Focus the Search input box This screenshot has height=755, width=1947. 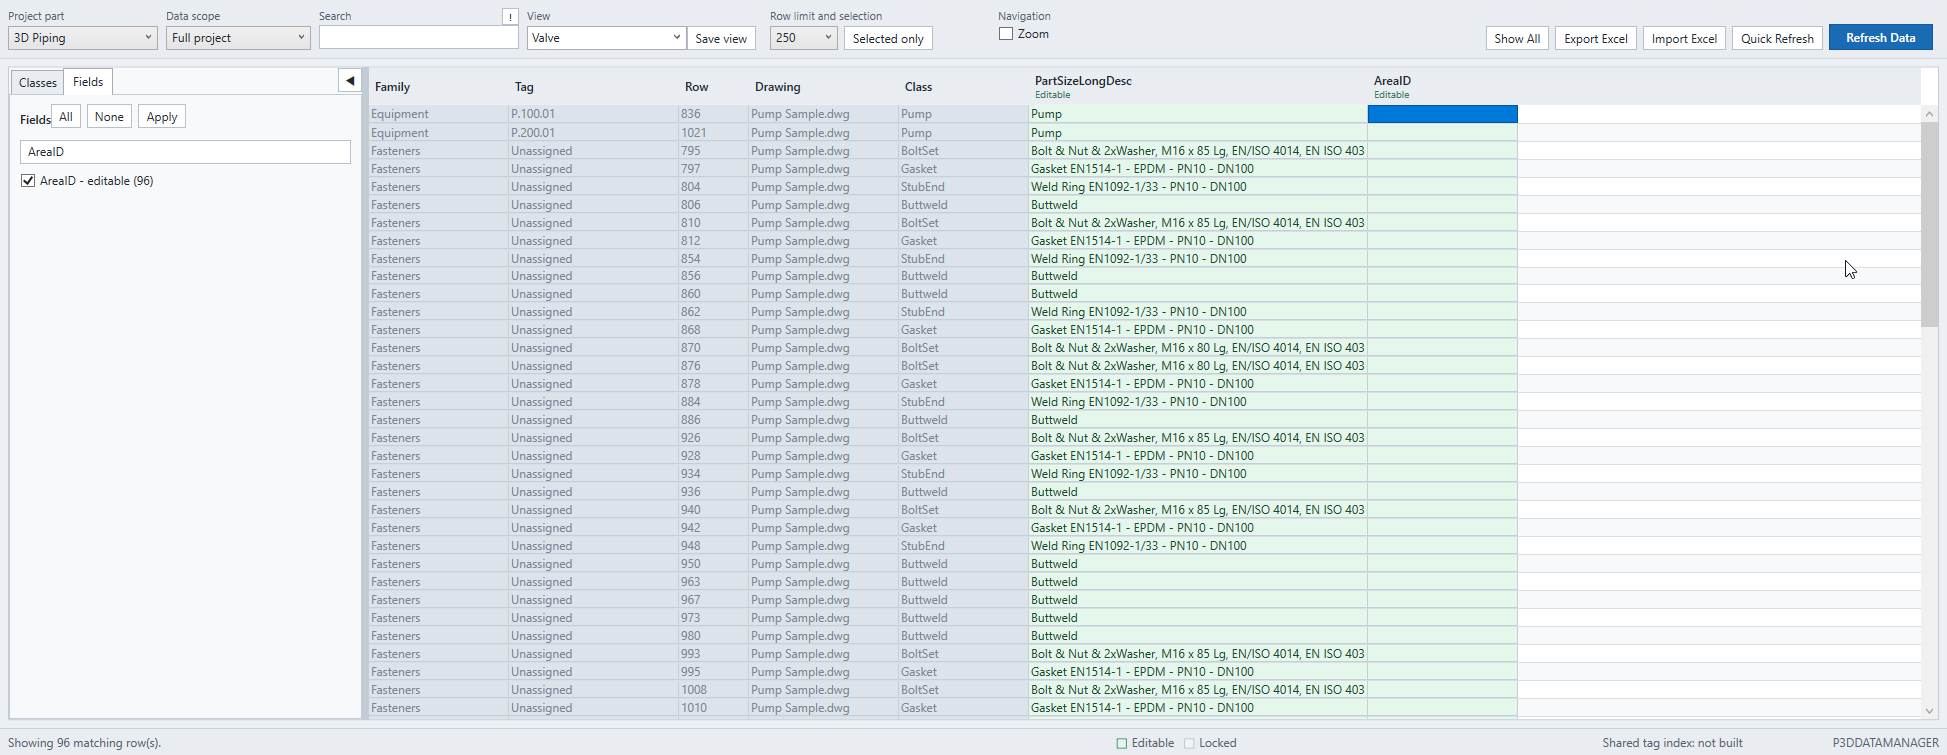tap(418, 38)
